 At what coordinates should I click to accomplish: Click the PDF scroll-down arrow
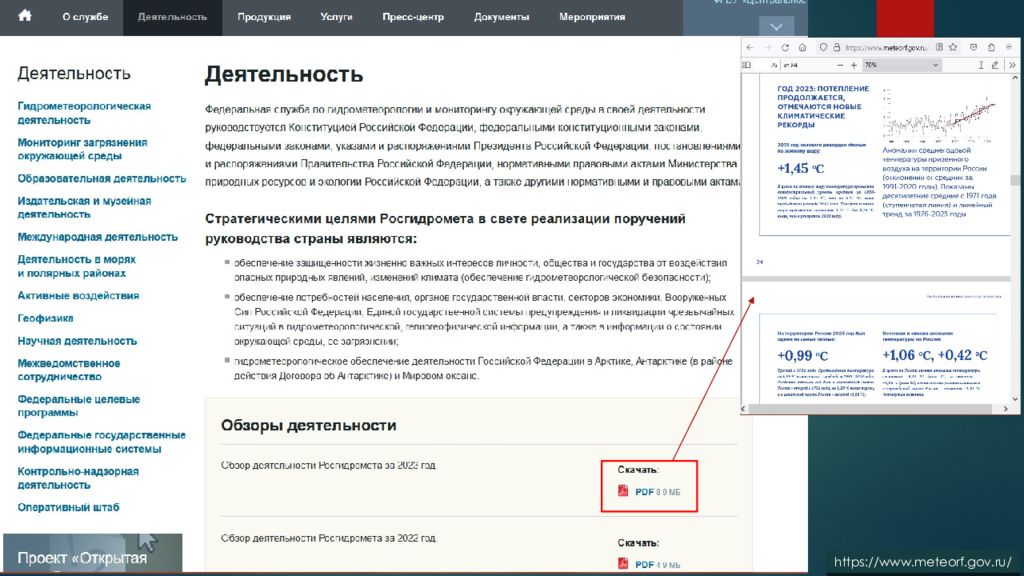[1014, 399]
